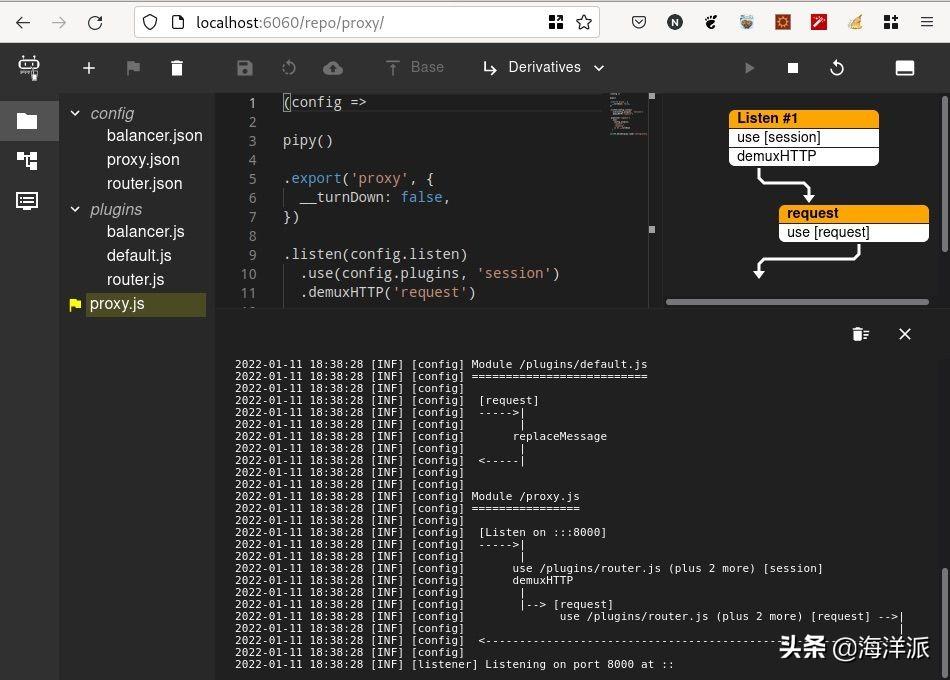
Task: Collapse the plugins folder
Action: click(x=75, y=210)
